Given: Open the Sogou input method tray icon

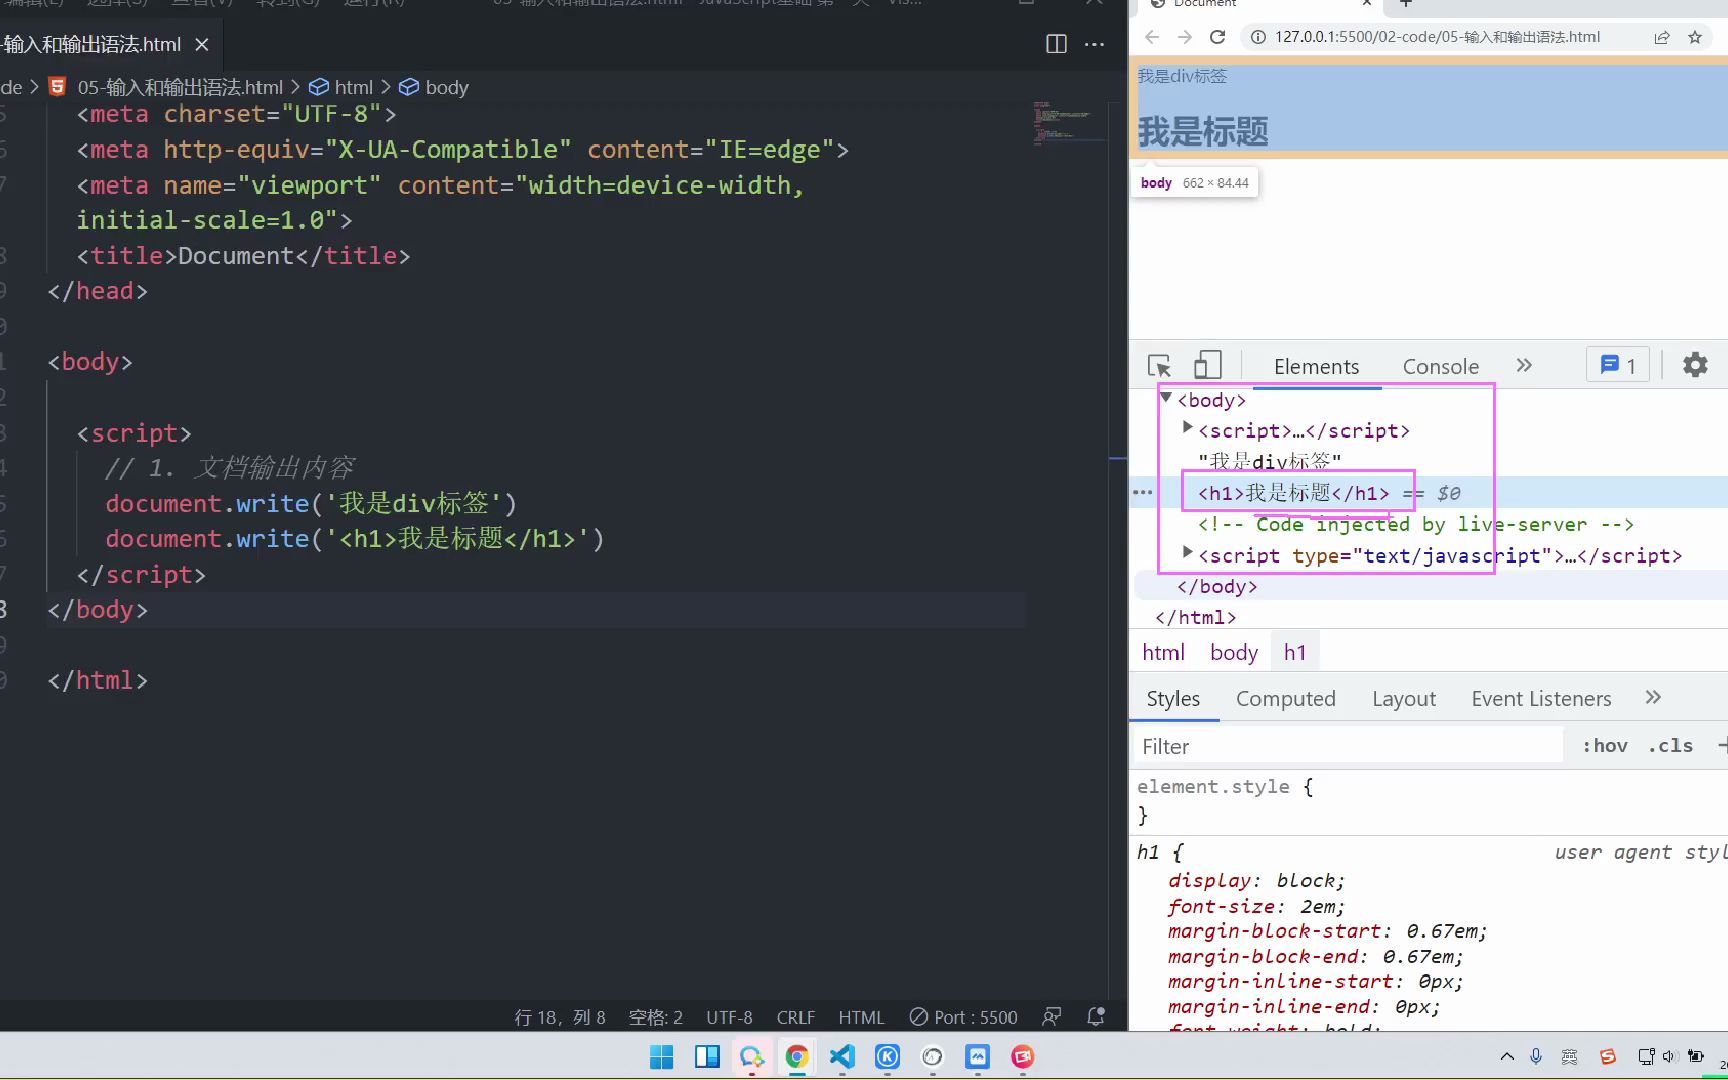Looking at the screenshot, I should click(1608, 1056).
